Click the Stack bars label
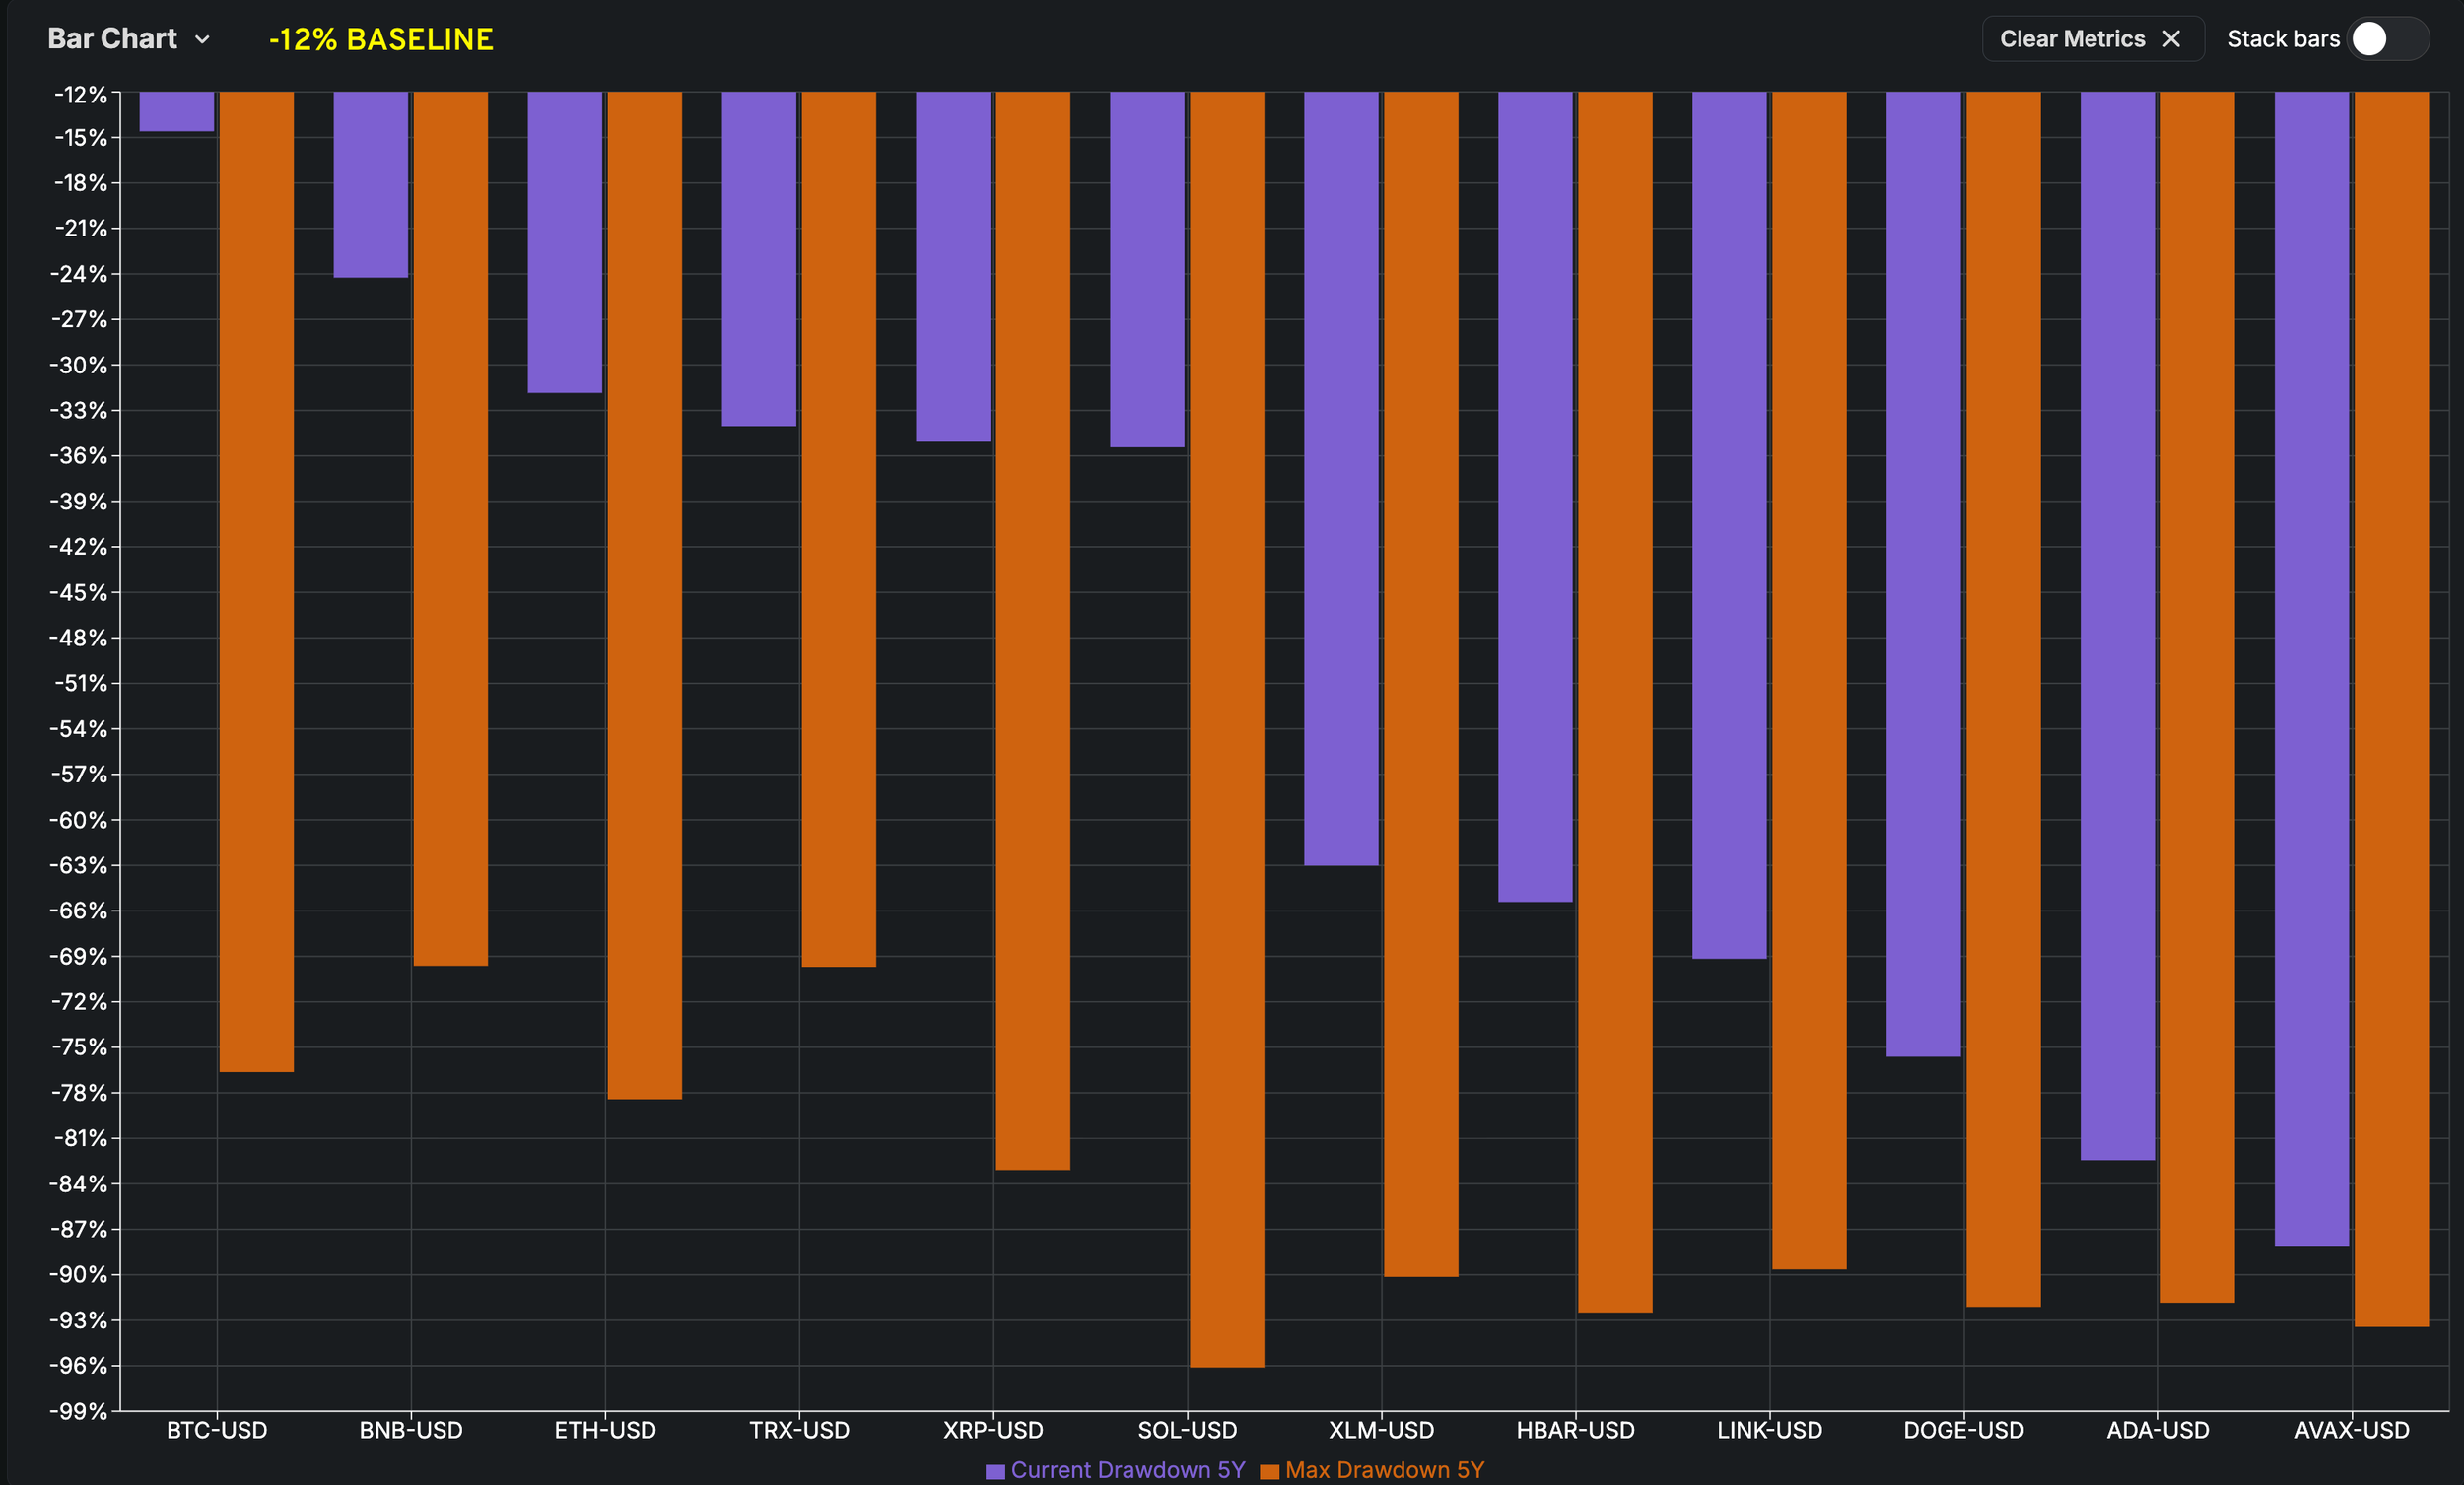2464x1485 pixels. point(2283,39)
